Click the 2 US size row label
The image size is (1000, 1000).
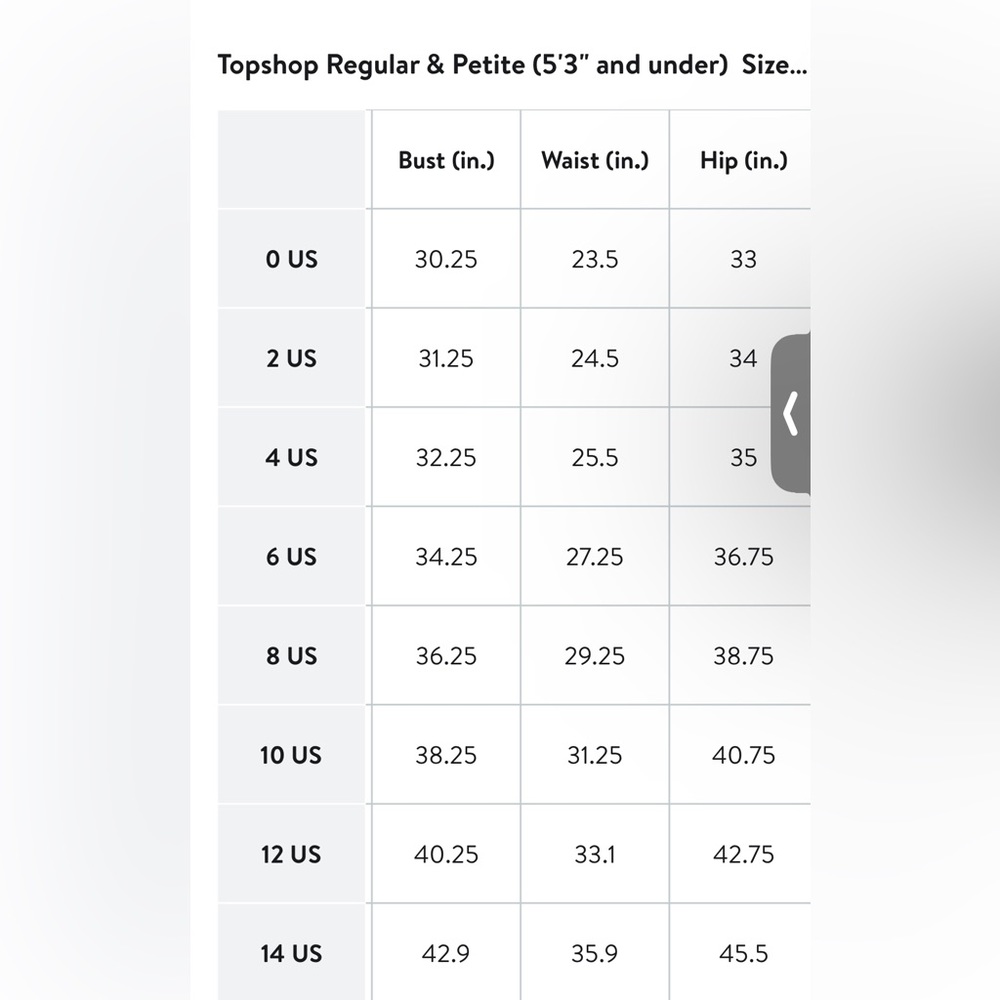click(x=291, y=358)
